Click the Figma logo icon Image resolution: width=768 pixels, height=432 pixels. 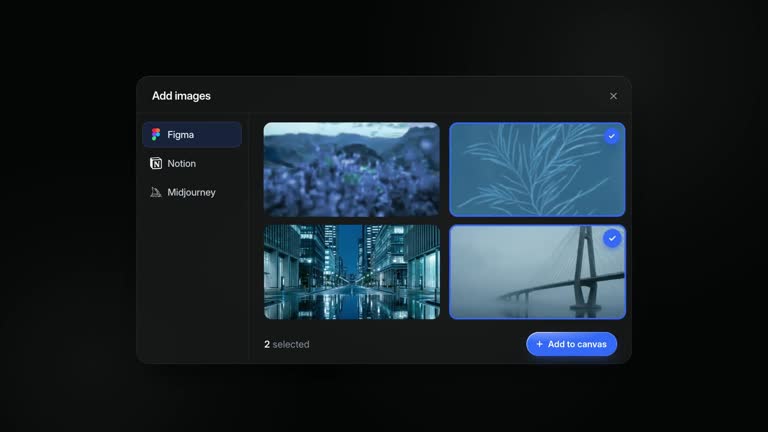point(156,134)
